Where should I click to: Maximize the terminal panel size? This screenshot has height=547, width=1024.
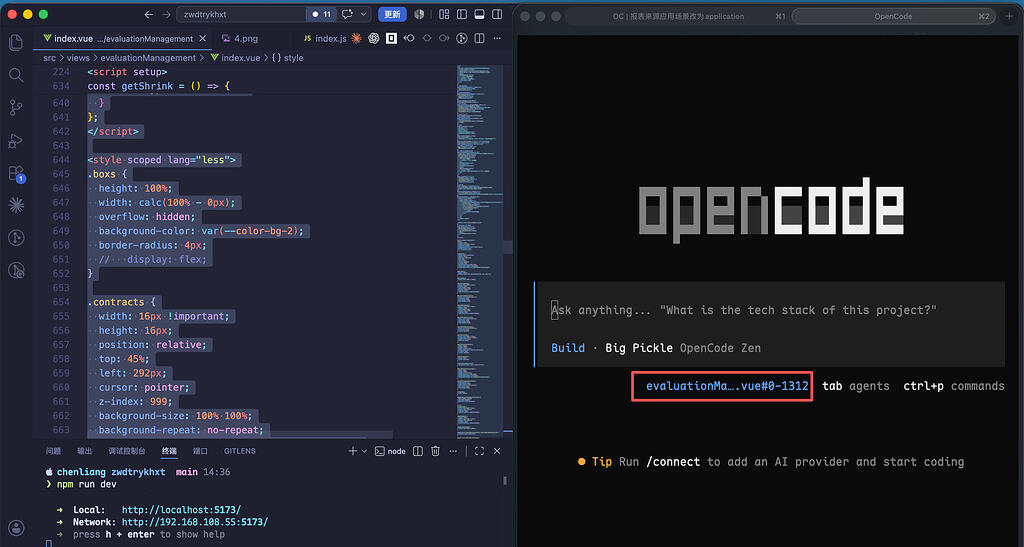click(x=479, y=451)
